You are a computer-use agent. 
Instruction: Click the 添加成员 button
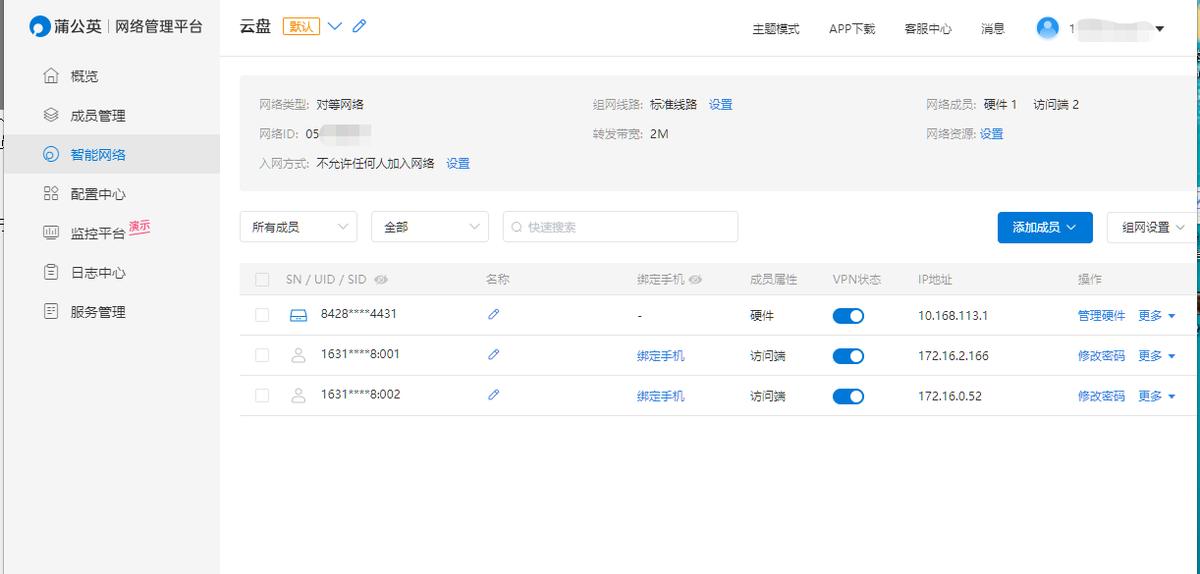click(x=1044, y=227)
